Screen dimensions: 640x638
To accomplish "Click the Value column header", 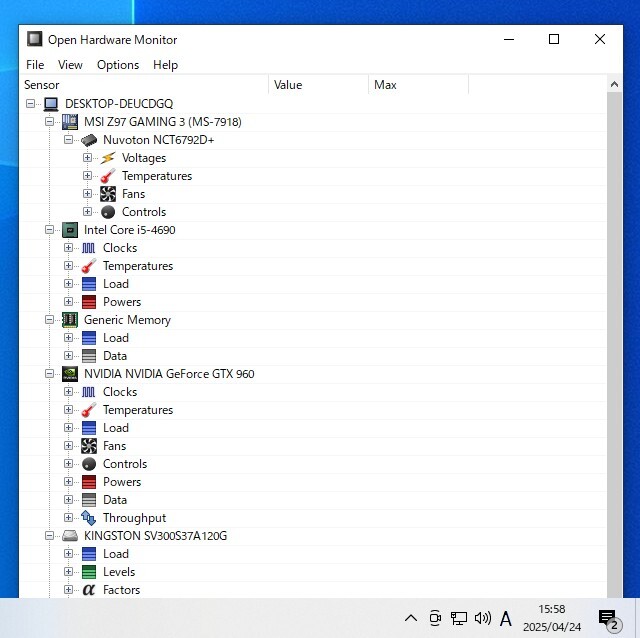I will (x=319, y=85).
